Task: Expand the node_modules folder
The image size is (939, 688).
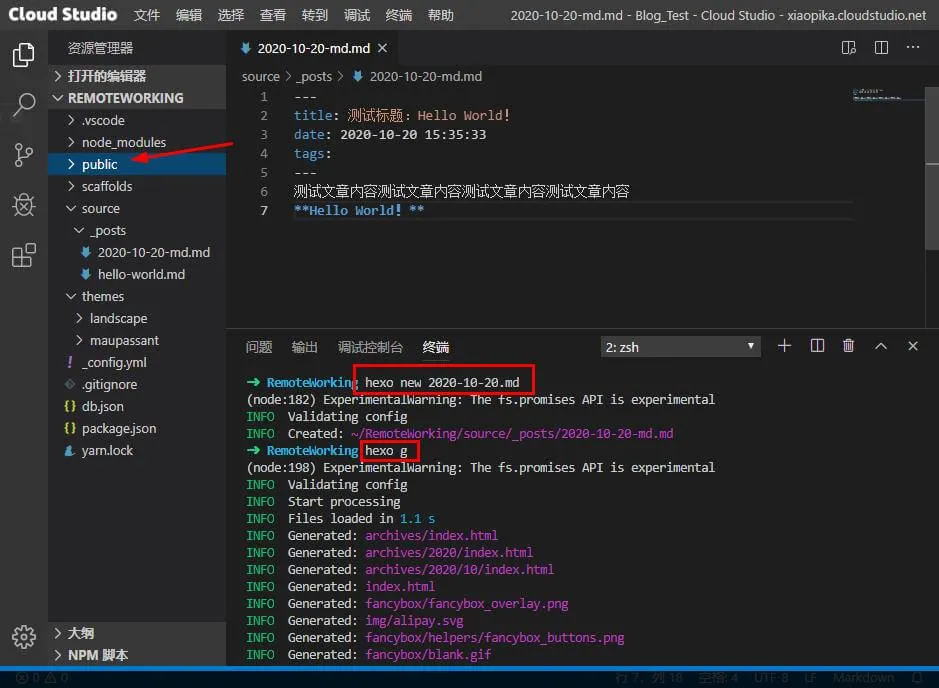Action: coord(137,143)
